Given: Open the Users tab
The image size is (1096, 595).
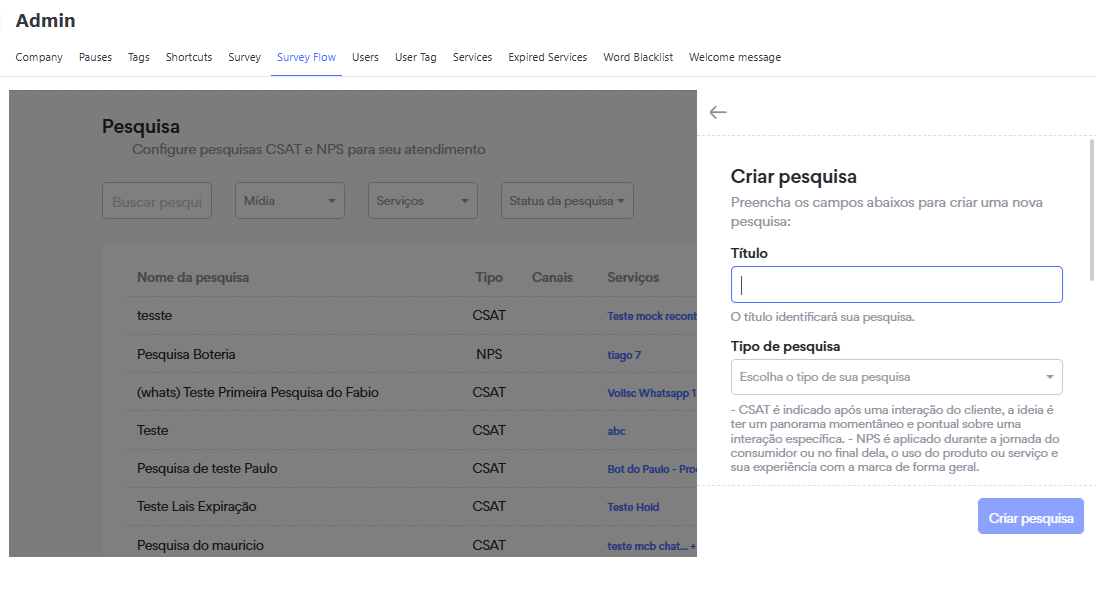Looking at the screenshot, I should [365, 57].
